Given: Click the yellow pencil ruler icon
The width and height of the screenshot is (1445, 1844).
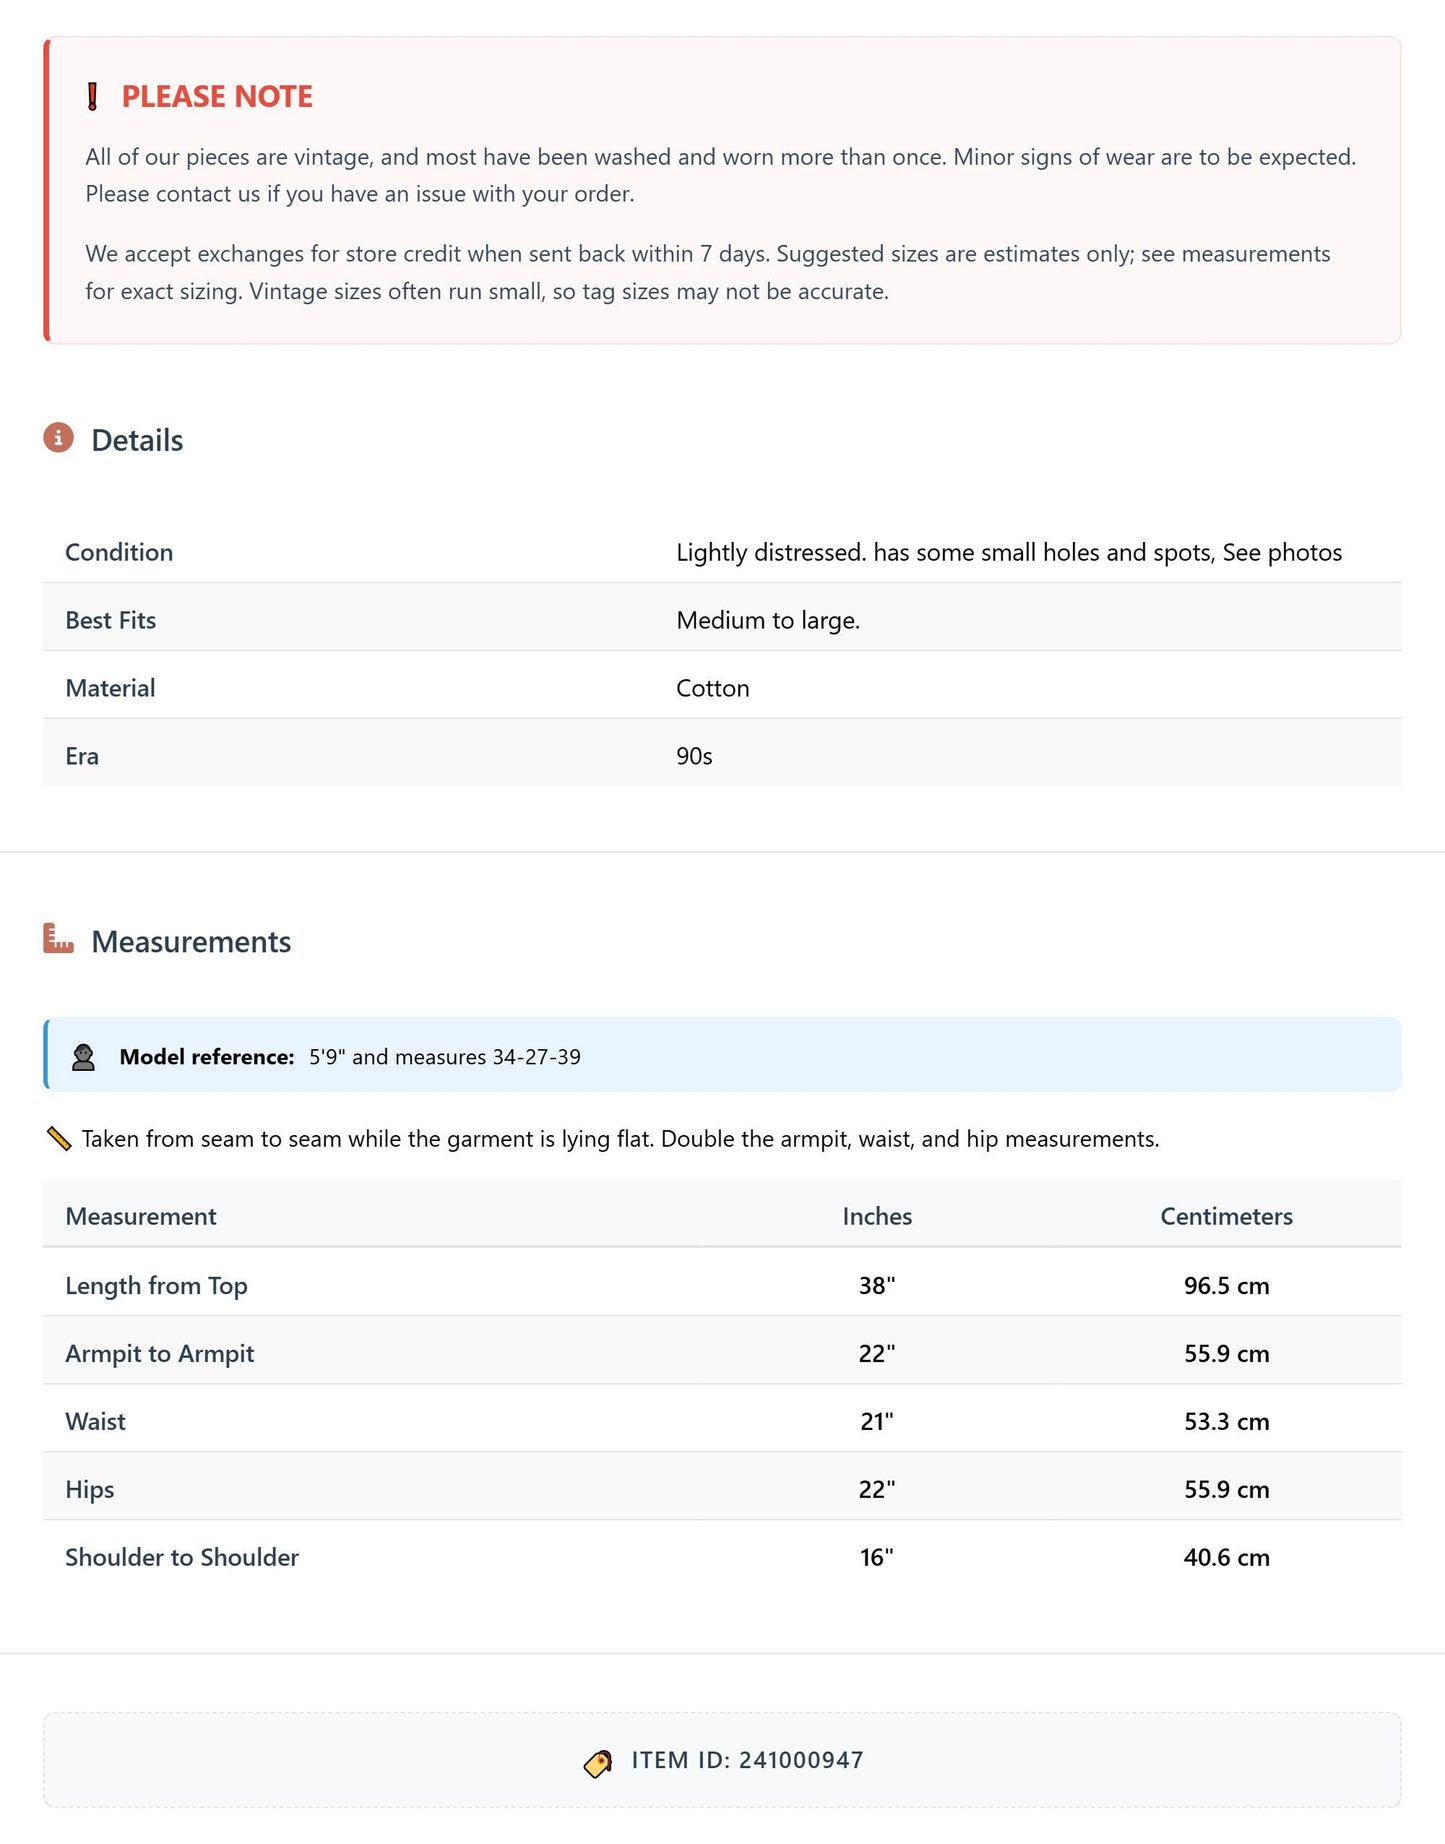Looking at the screenshot, I should coord(59,1139).
